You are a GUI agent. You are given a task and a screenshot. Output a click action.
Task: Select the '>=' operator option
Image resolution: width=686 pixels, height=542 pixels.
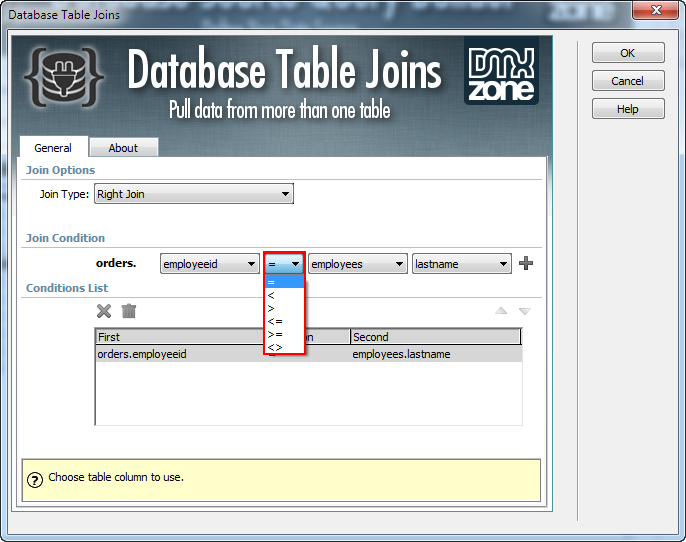click(284, 335)
